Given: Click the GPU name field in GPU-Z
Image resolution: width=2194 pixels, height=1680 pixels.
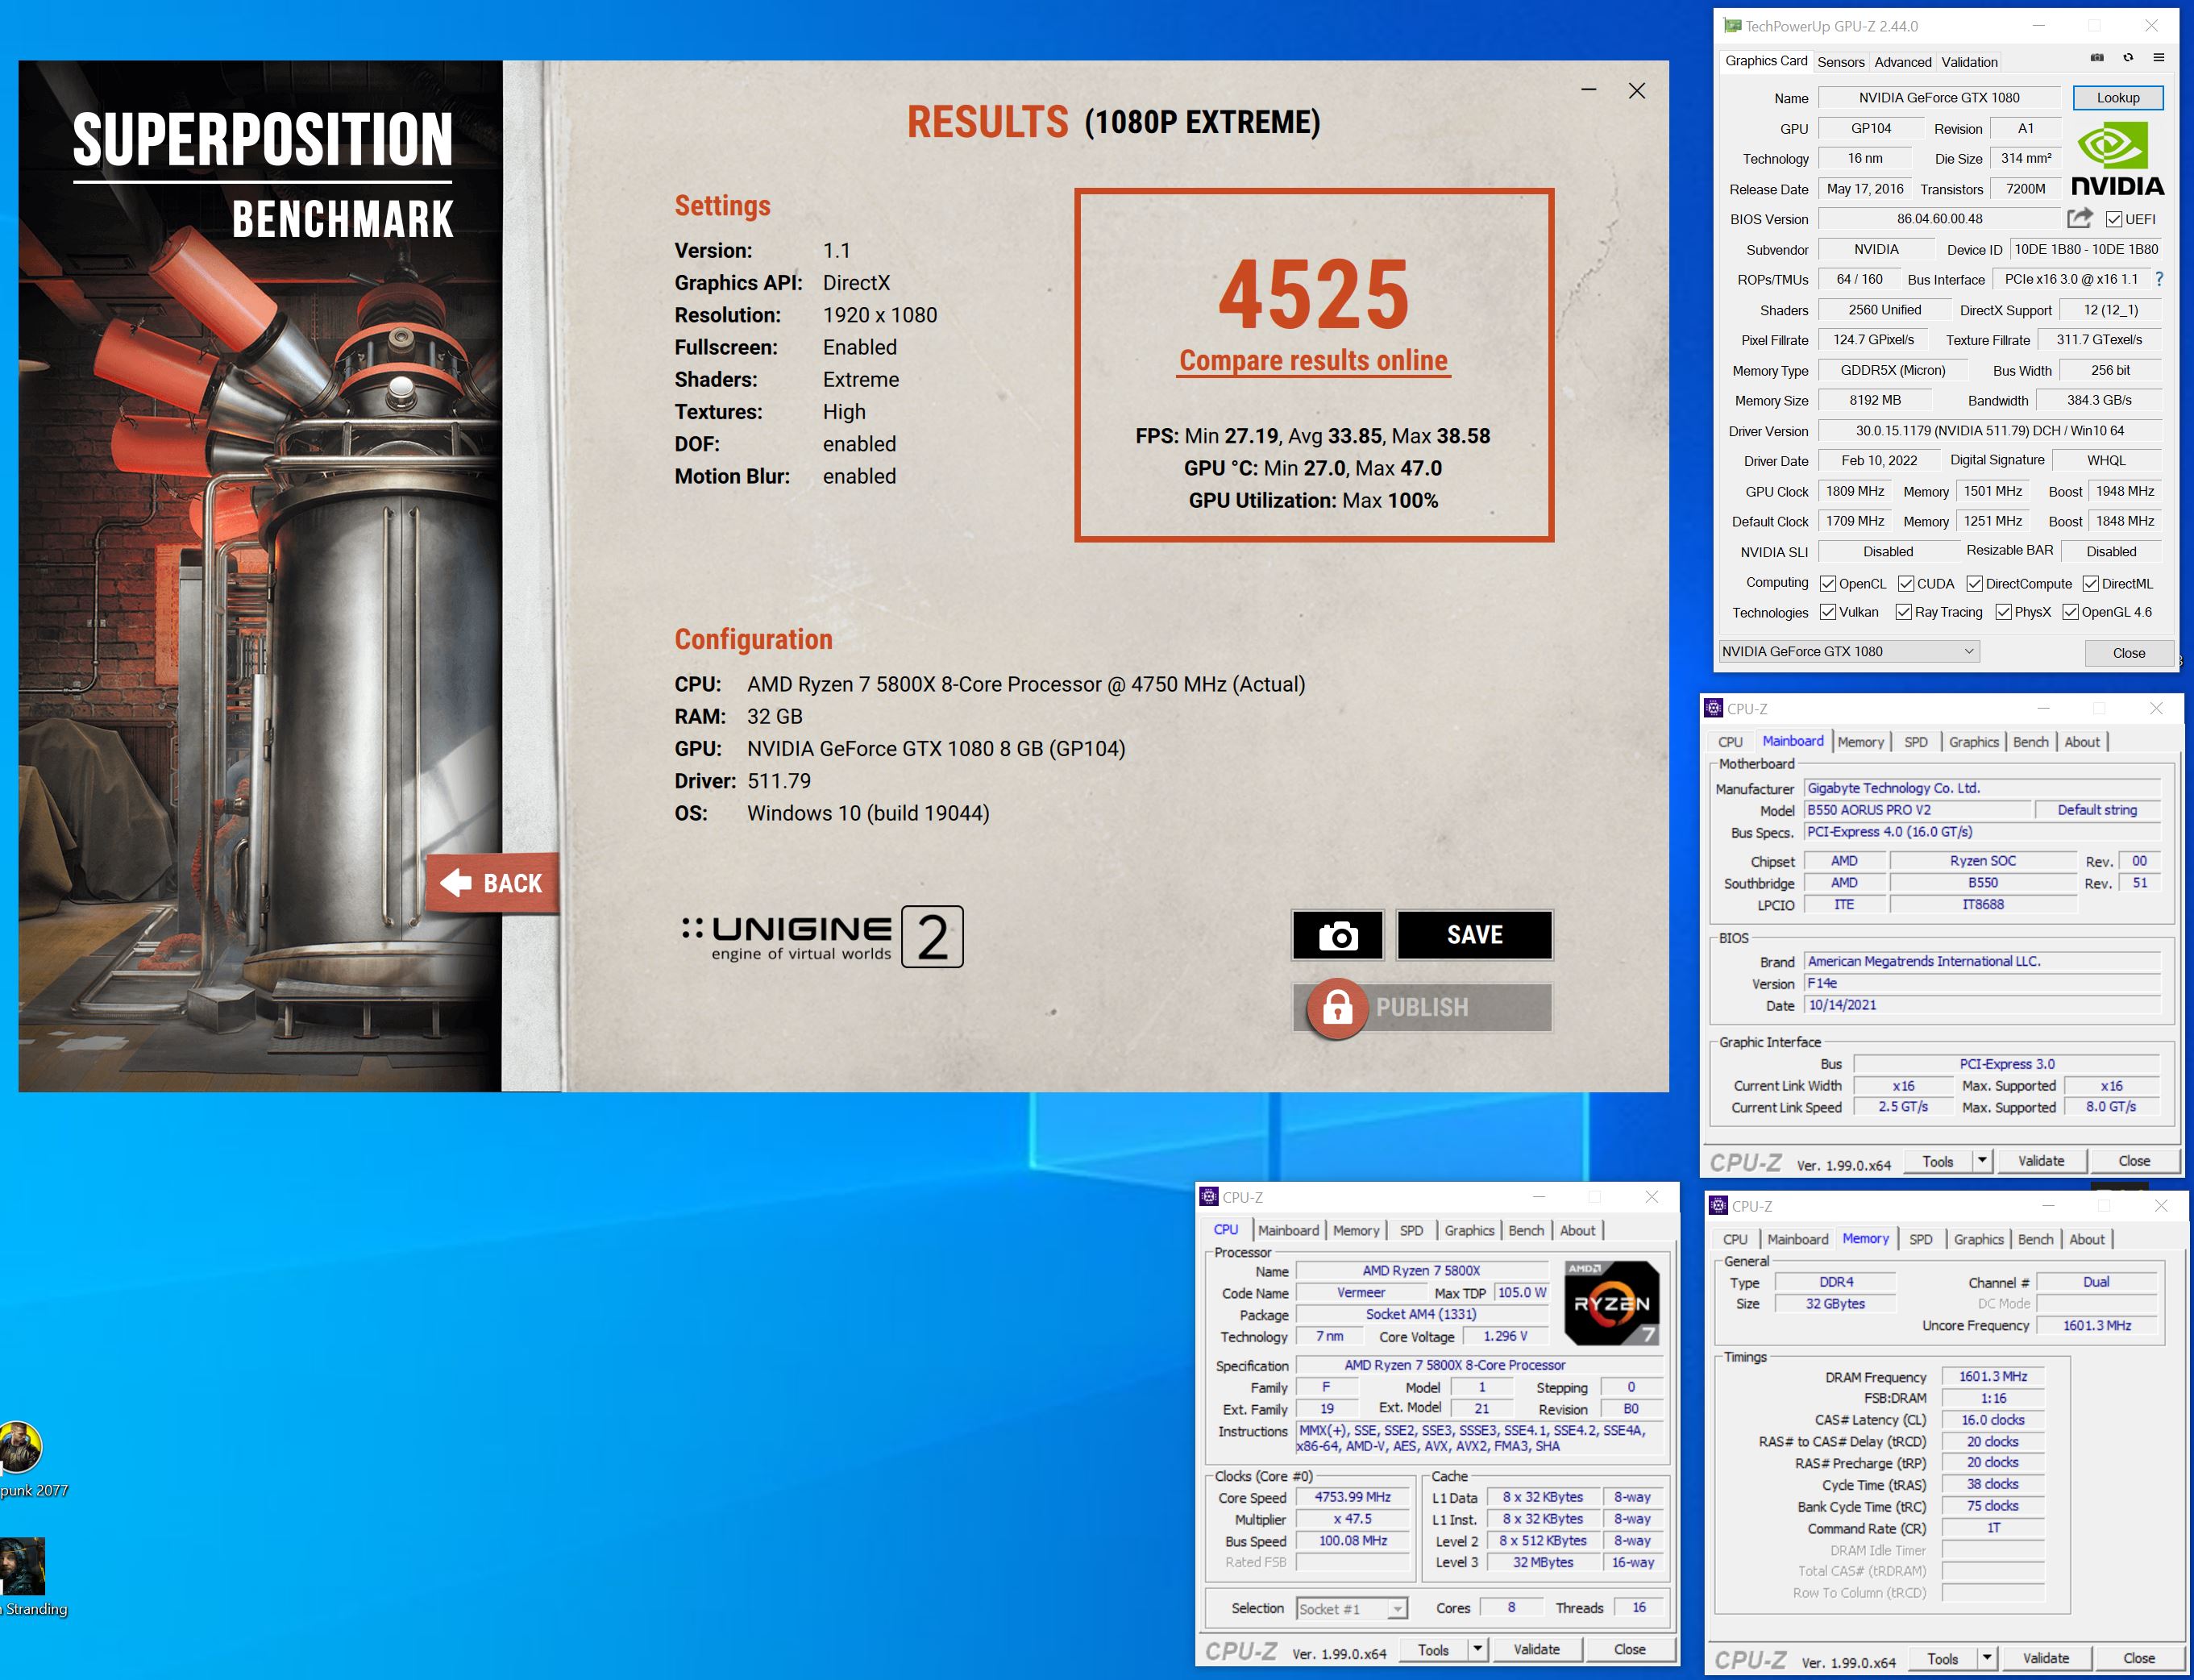Looking at the screenshot, I should (x=1939, y=98).
